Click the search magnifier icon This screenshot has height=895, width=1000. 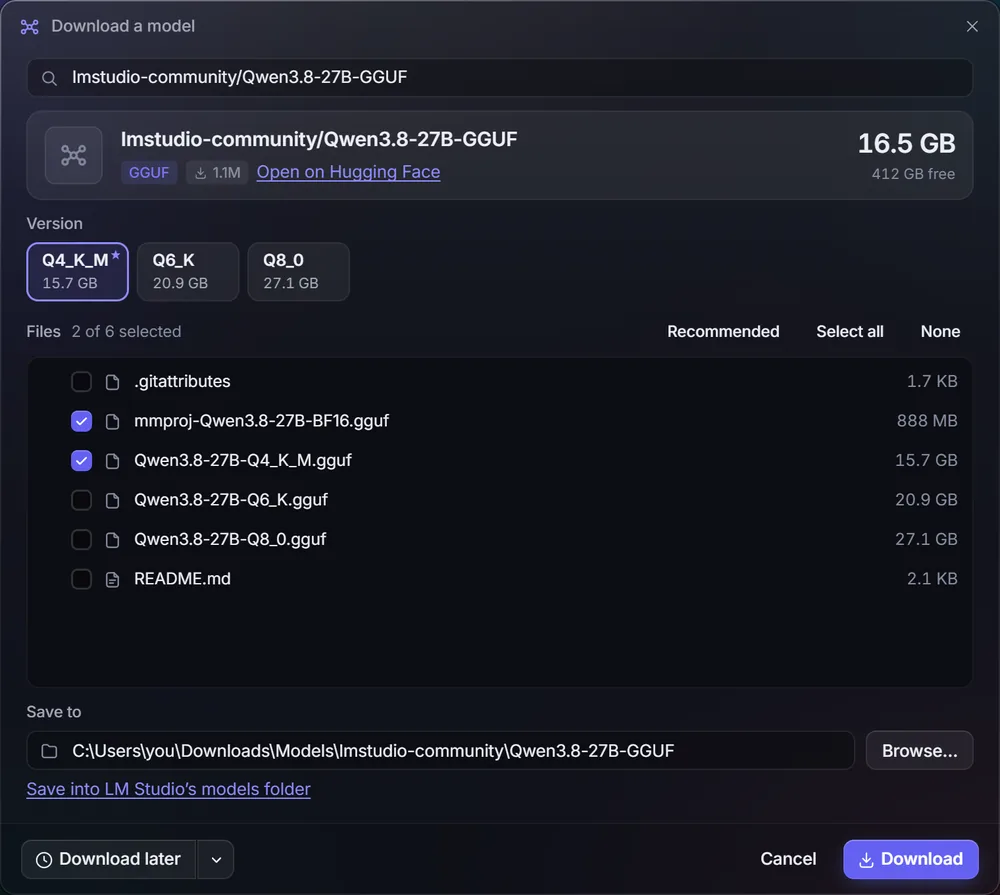[49, 78]
